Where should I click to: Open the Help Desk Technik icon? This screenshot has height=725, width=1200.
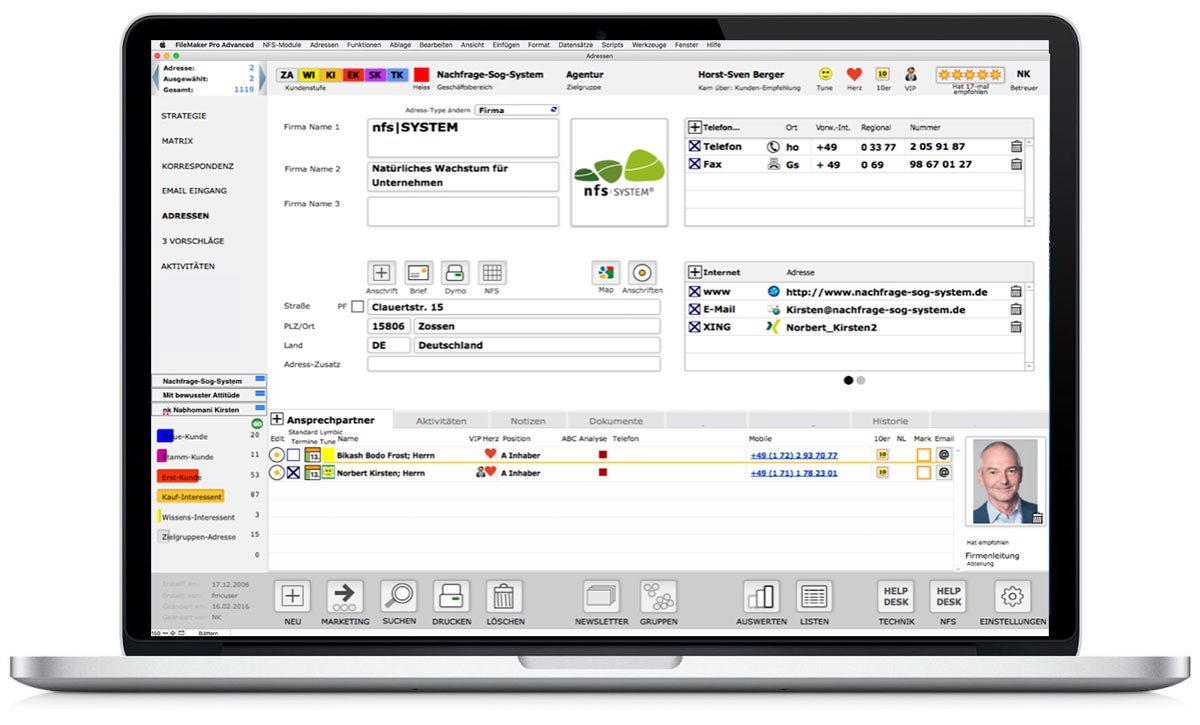[896, 597]
